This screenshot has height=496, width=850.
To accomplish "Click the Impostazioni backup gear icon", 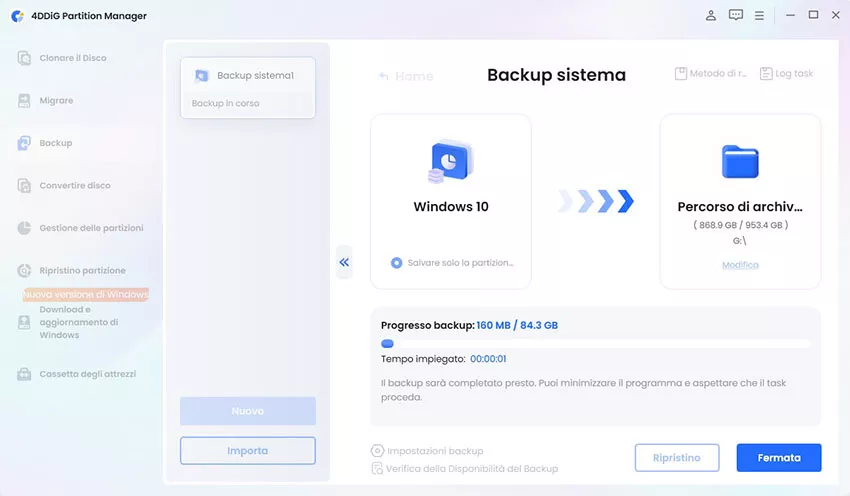I will coord(377,451).
